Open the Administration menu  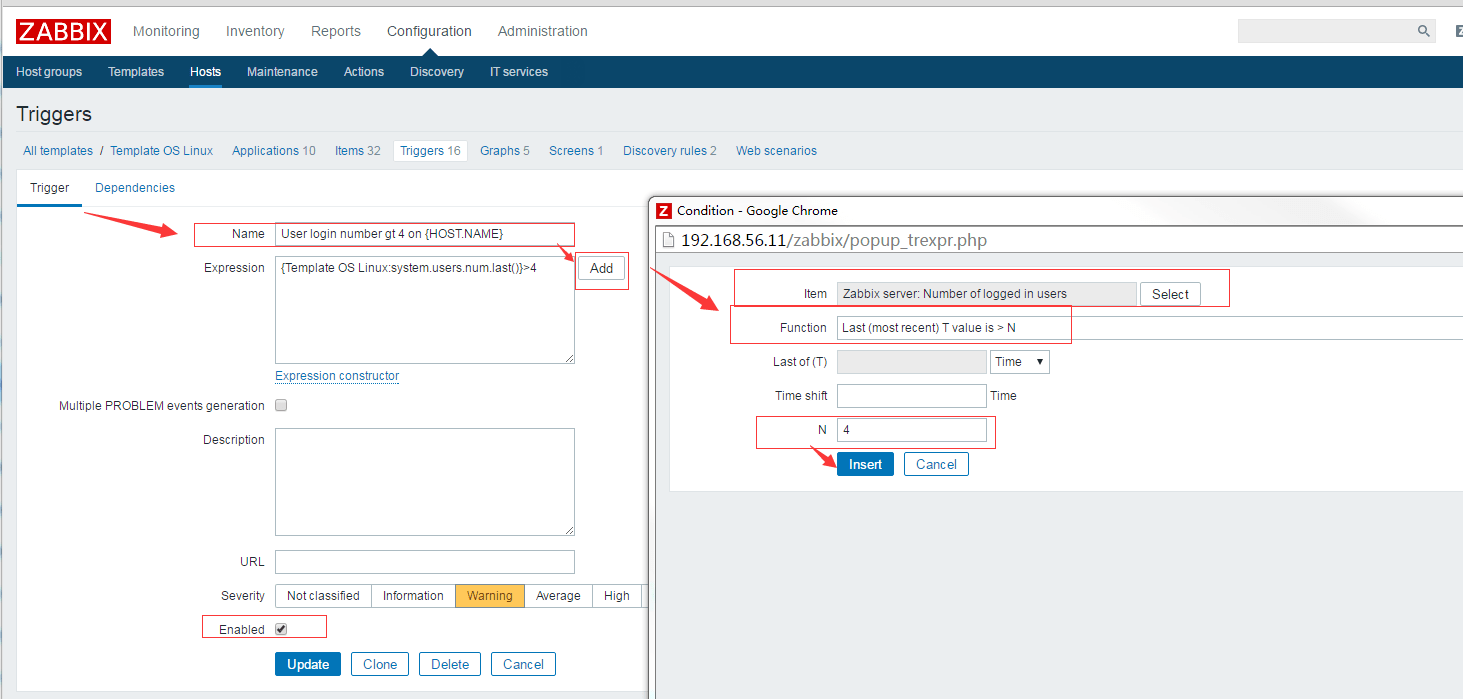[x=542, y=31]
